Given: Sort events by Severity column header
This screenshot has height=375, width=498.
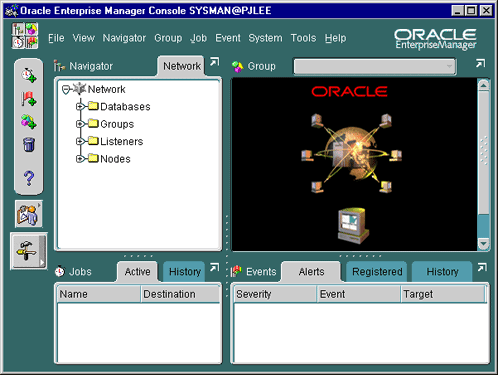Looking at the screenshot, I should tap(275, 294).
